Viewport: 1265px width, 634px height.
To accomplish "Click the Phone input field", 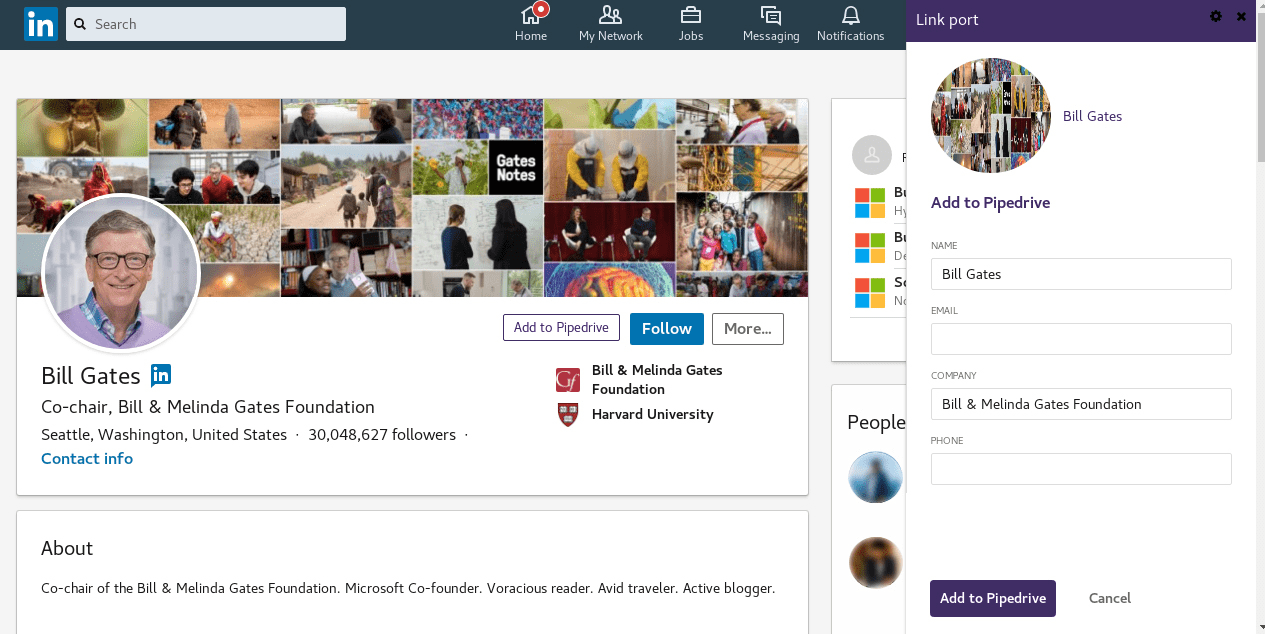I will [1081, 469].
